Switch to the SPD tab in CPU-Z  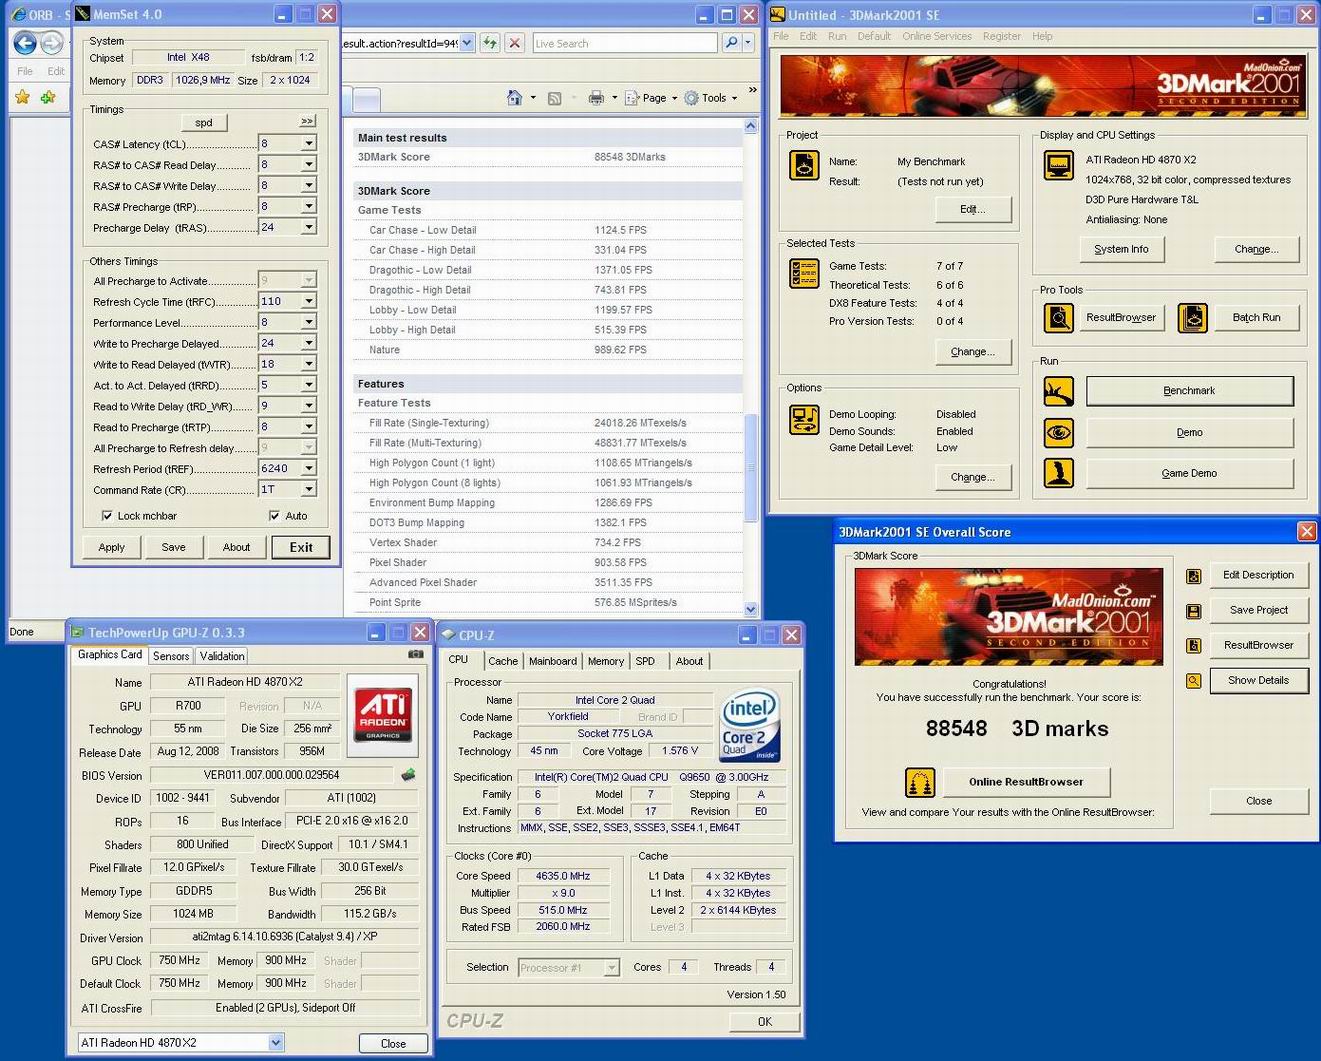point(646,661)
